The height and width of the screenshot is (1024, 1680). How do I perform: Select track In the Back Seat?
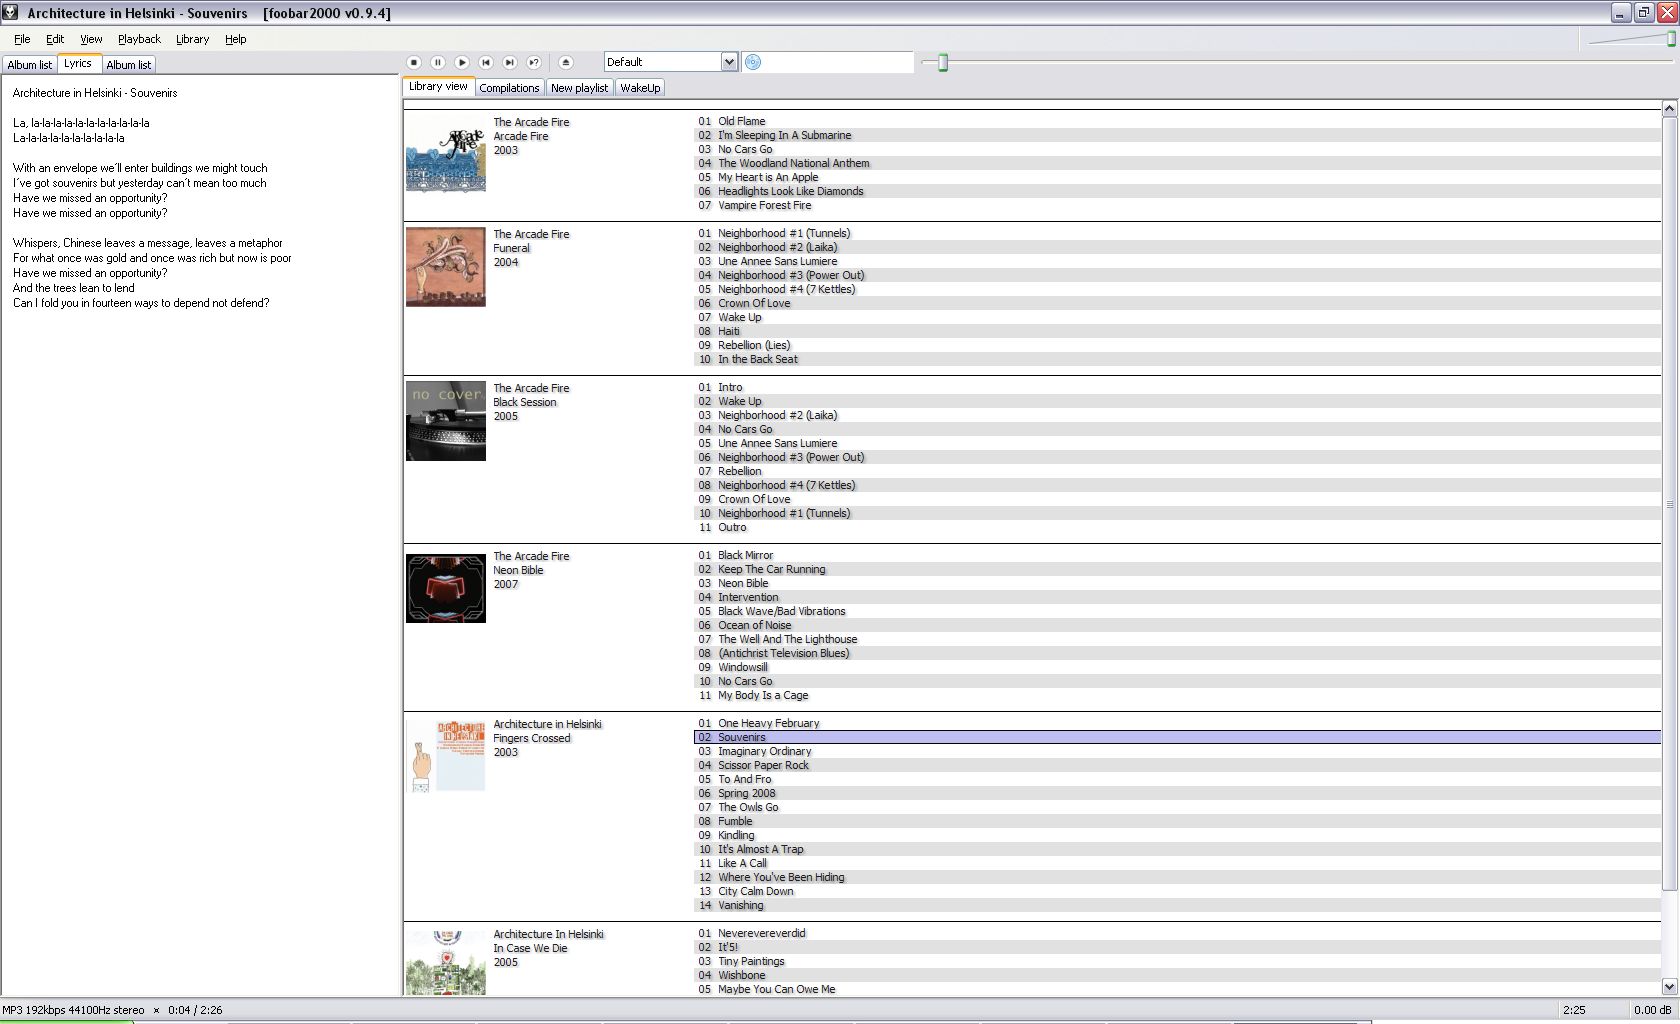coord(1177,359)
